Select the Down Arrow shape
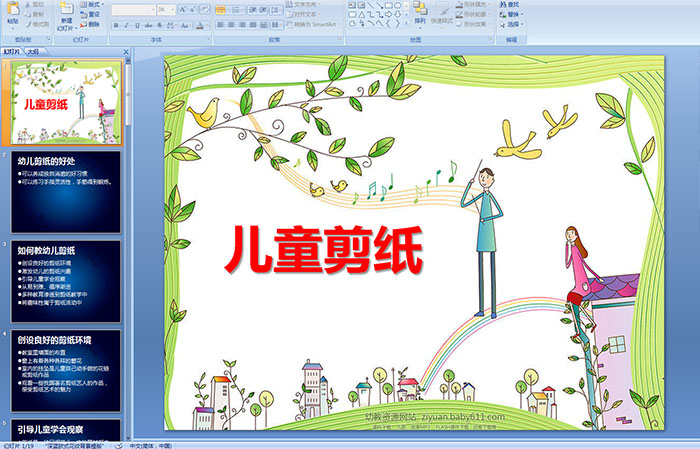Viewport: 700px width, 449px height. point(397,15)
